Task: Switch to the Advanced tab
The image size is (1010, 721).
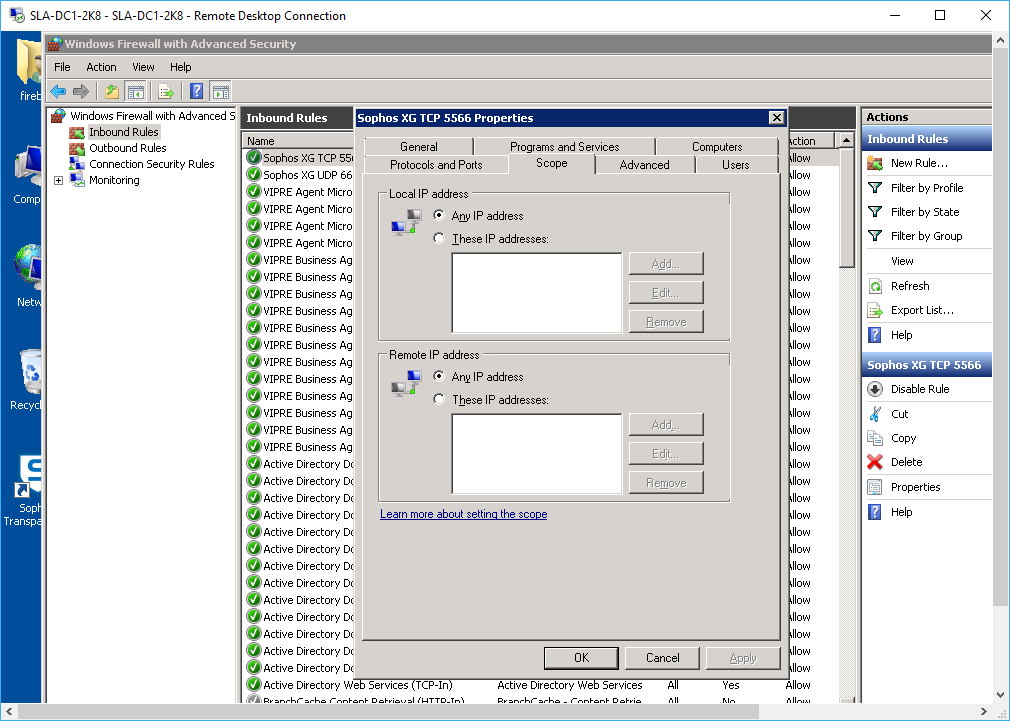Action: pos(644,165)
